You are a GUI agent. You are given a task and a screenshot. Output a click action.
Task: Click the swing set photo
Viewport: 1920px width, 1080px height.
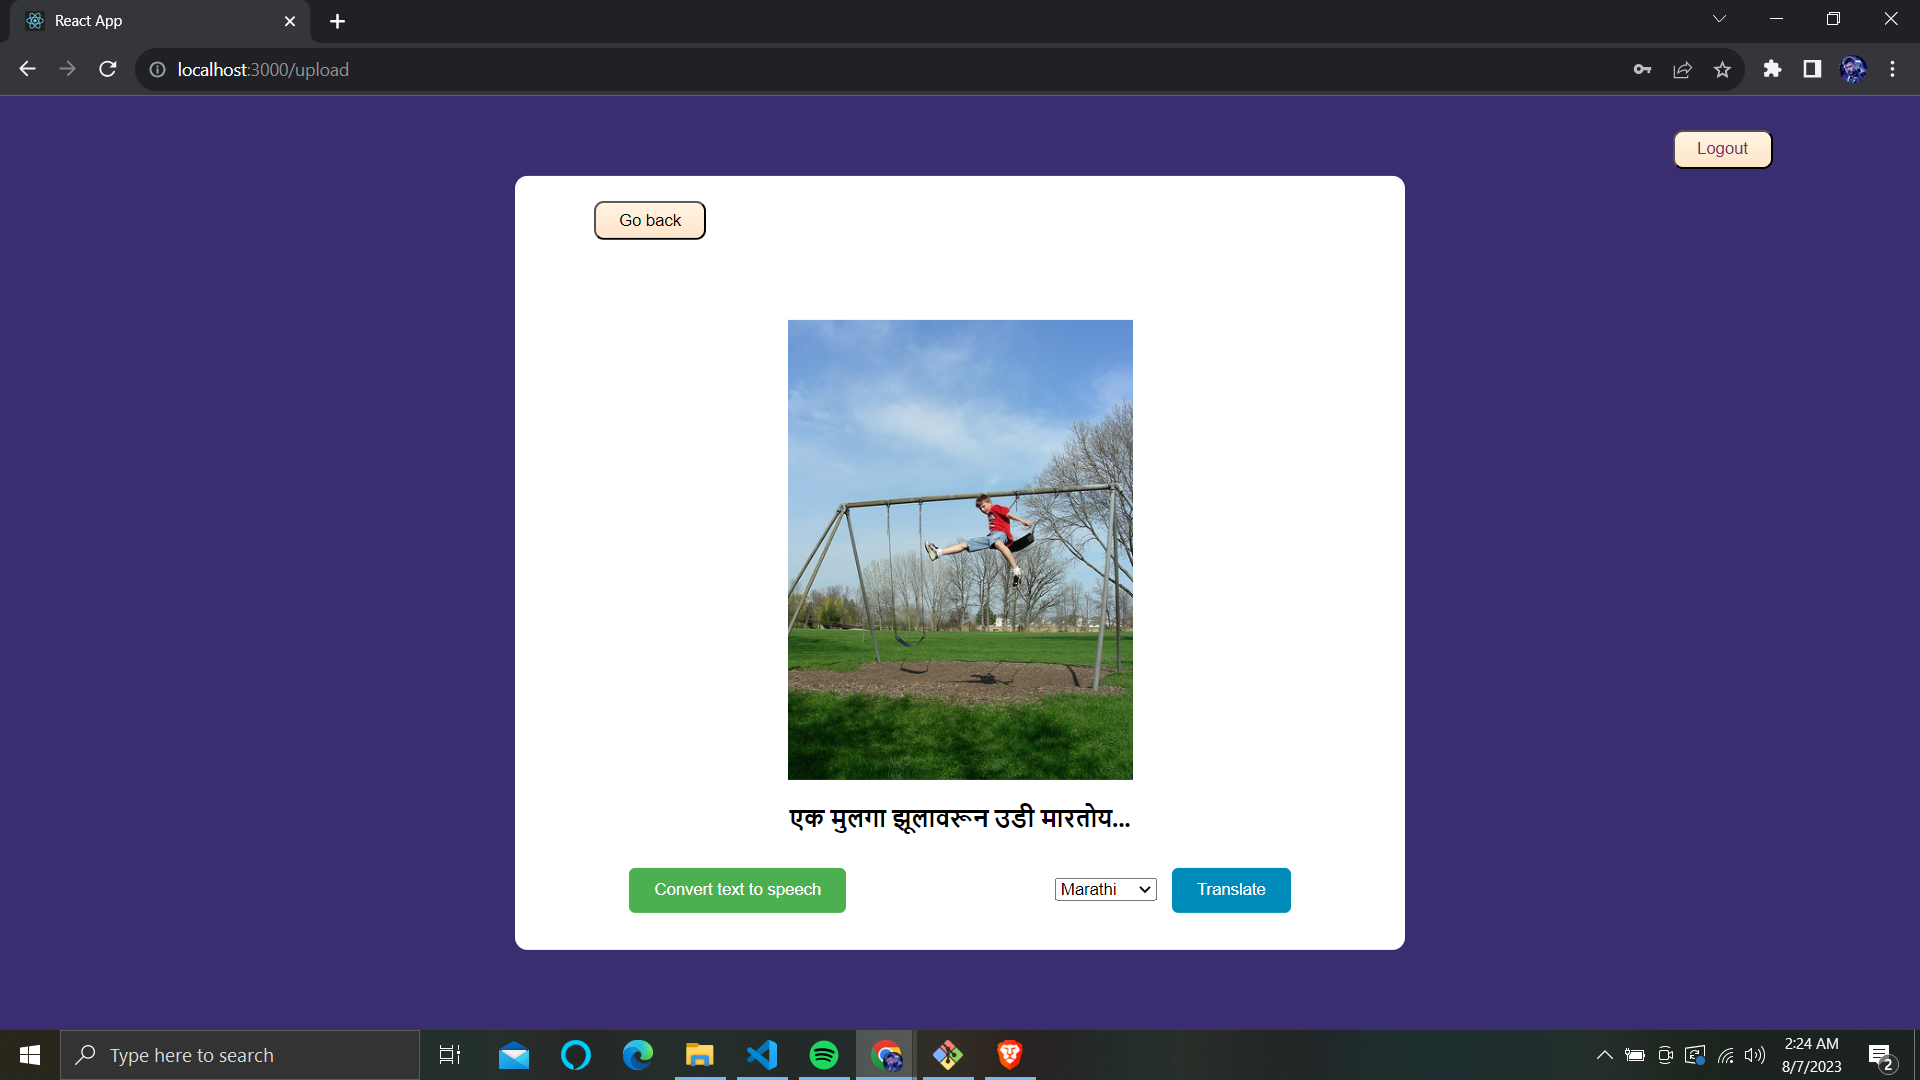coord(960,550)
